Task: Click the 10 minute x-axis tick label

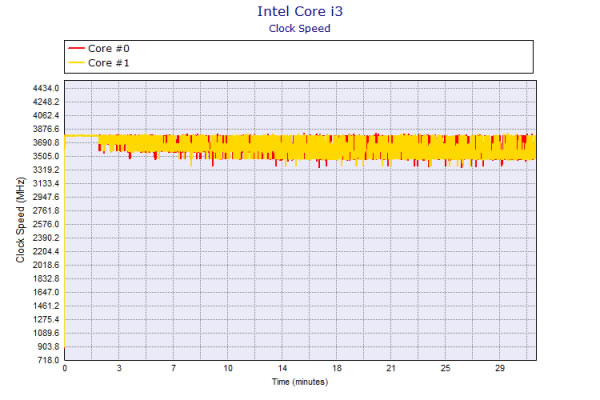Action: point(228,368)
